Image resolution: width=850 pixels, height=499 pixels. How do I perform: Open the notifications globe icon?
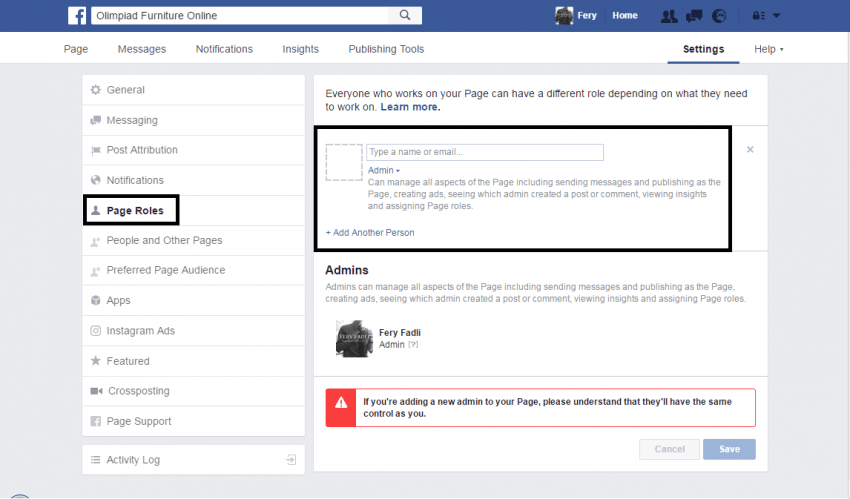718,16
